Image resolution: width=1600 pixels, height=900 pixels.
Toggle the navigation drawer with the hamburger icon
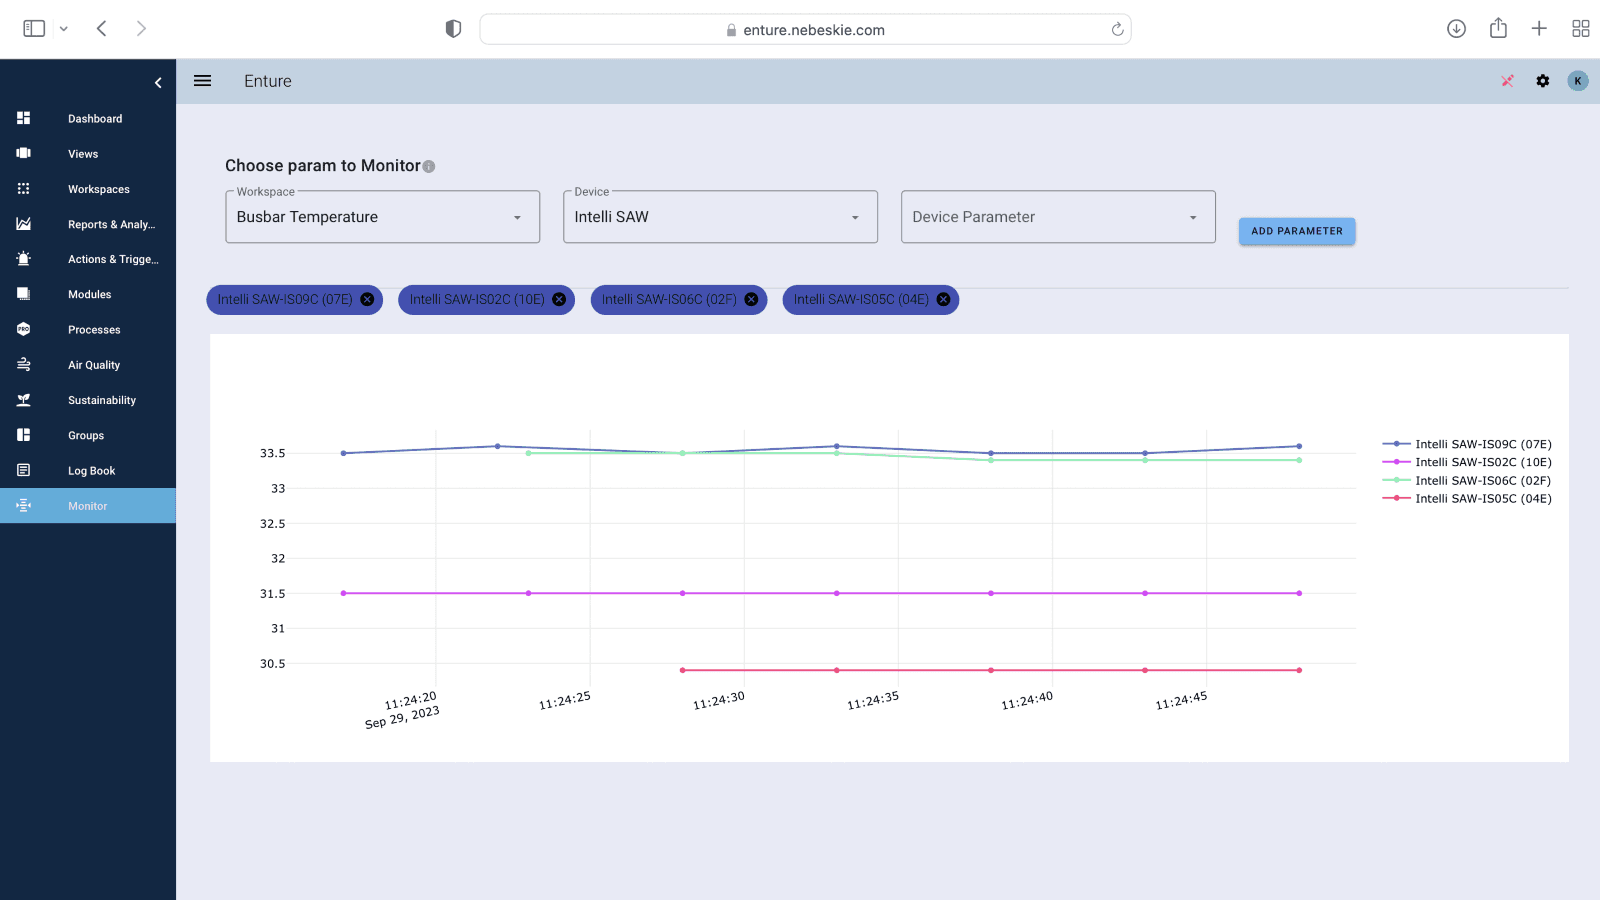click(202, 81)
